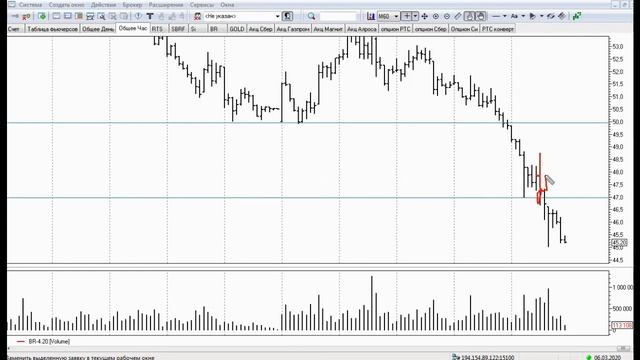
Task: Open the client code dropdown arrow
Action: coord(278,16)
